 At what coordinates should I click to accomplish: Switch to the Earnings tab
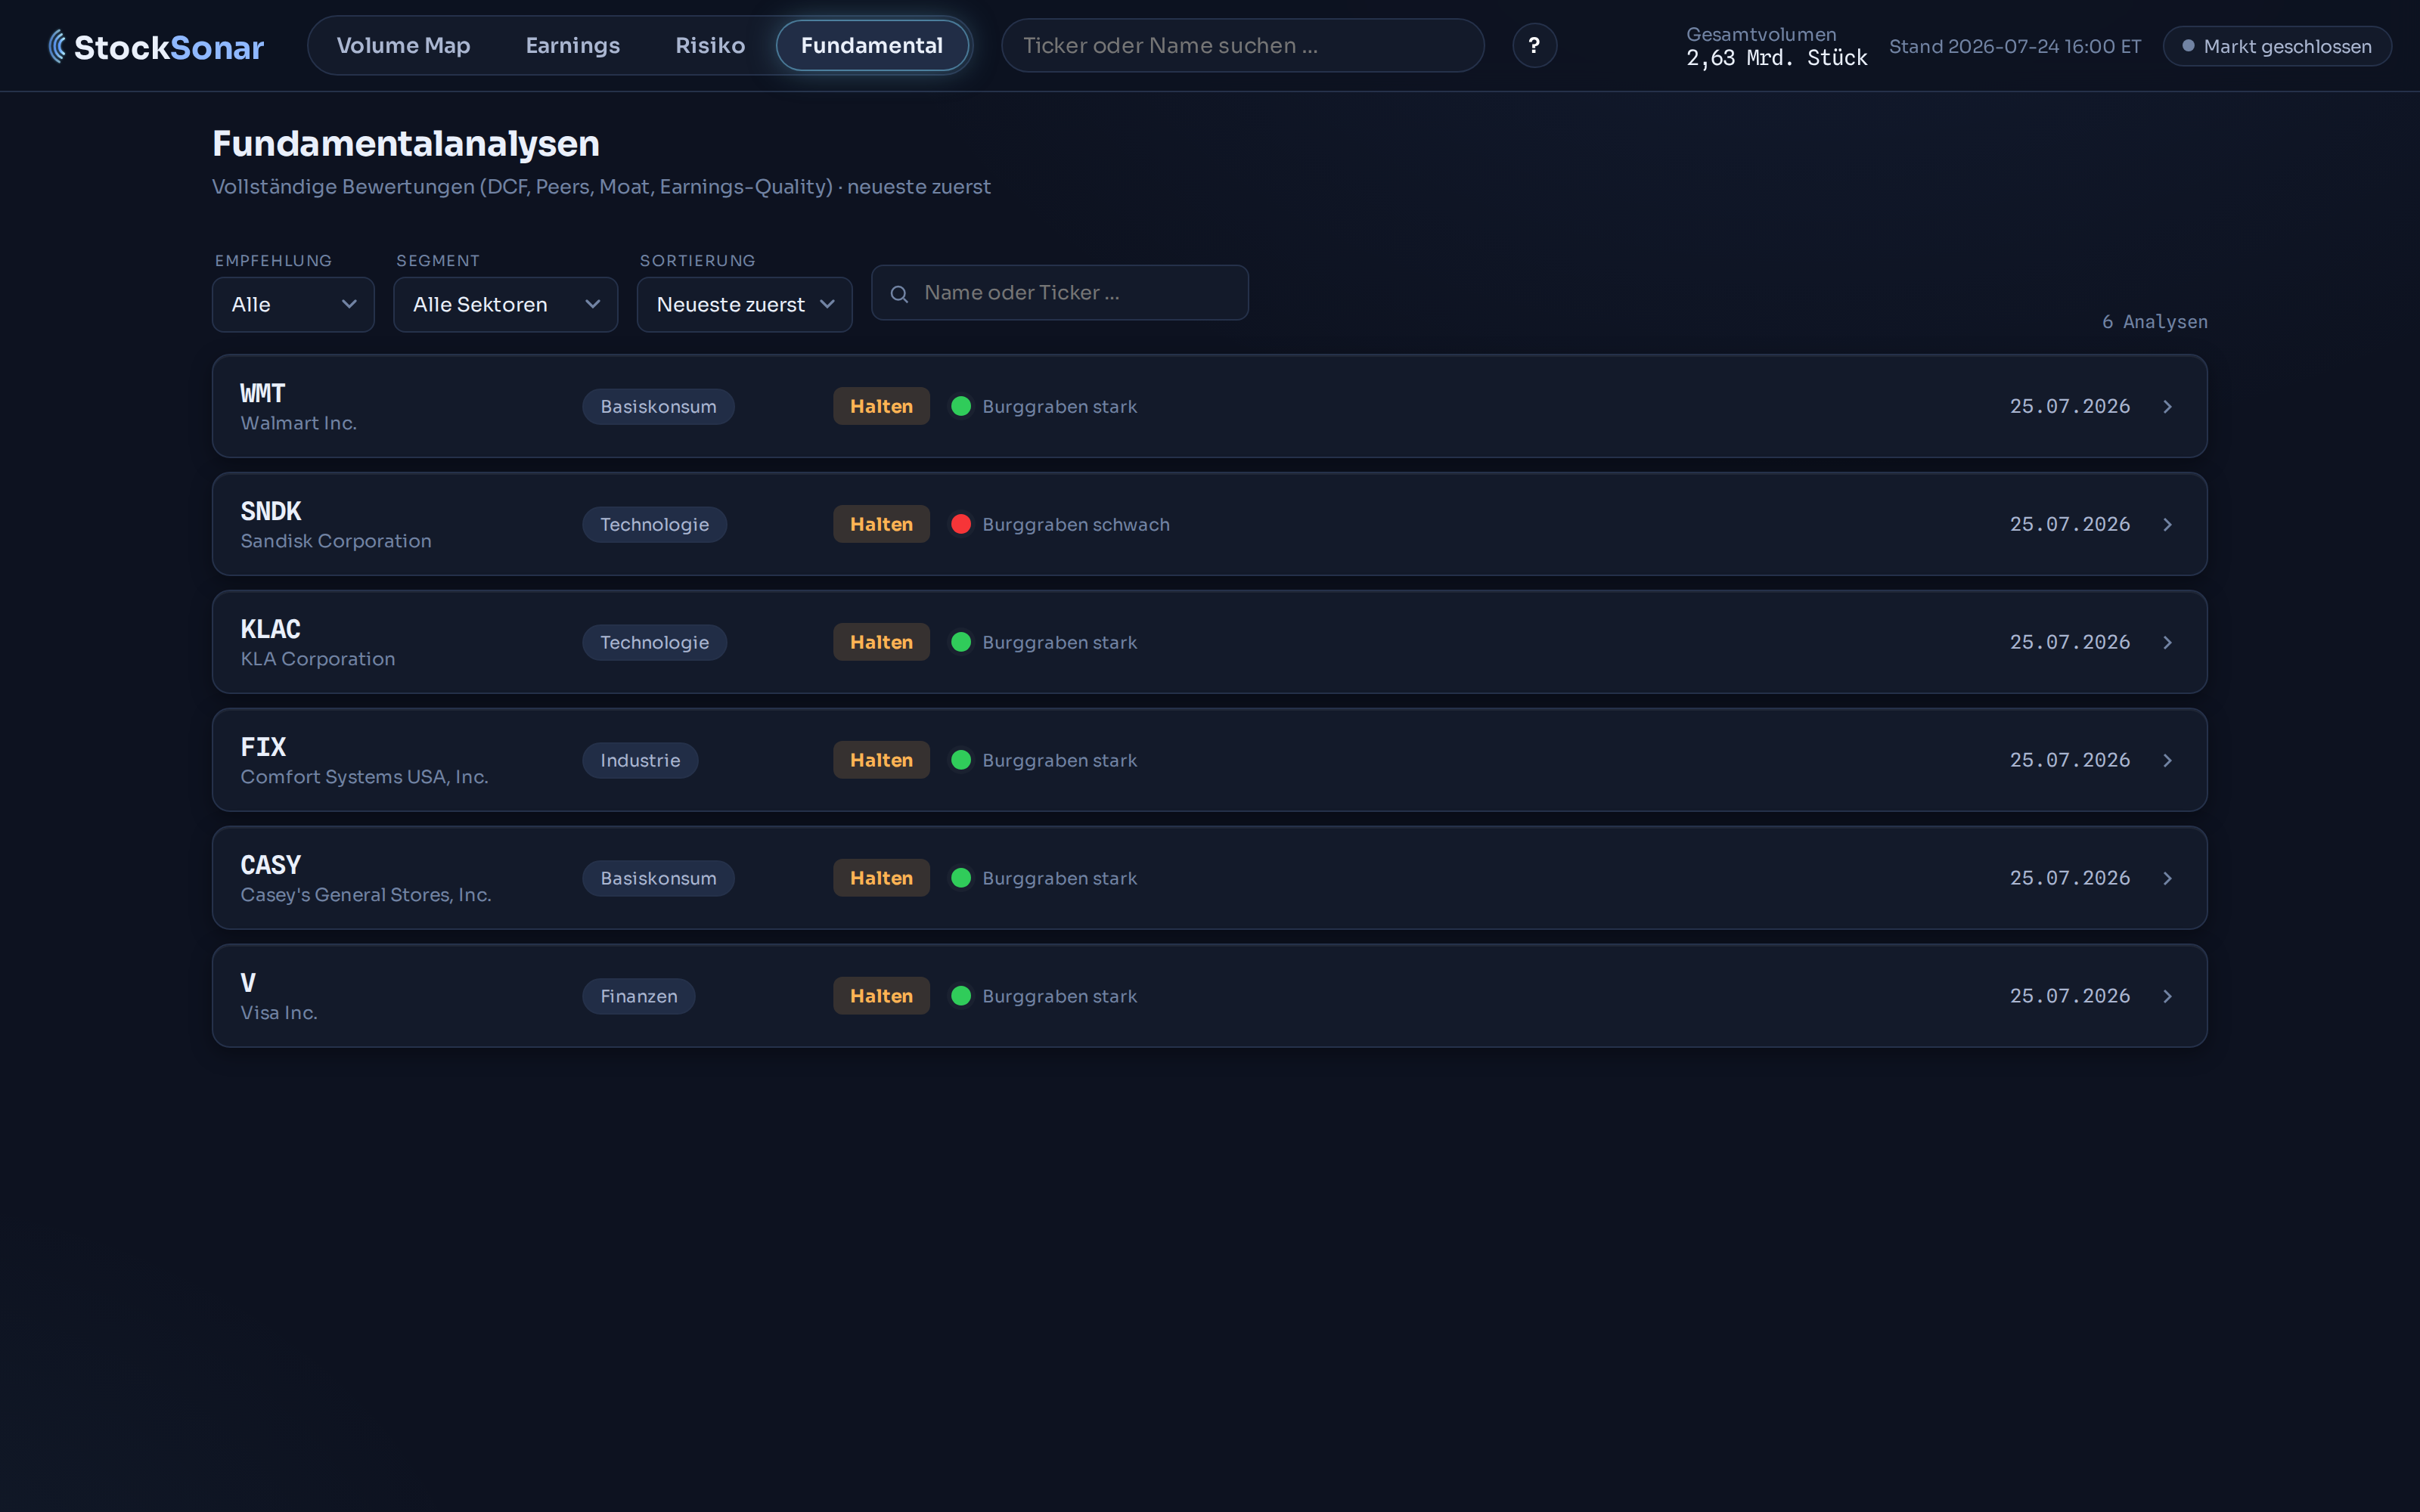(x=573, y=45)
